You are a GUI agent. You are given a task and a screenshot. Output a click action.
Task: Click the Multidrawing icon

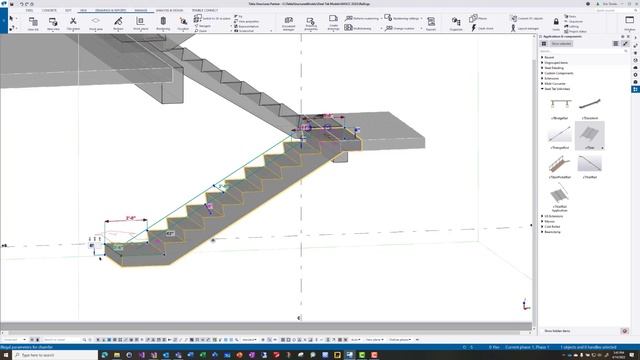(358, 28)
